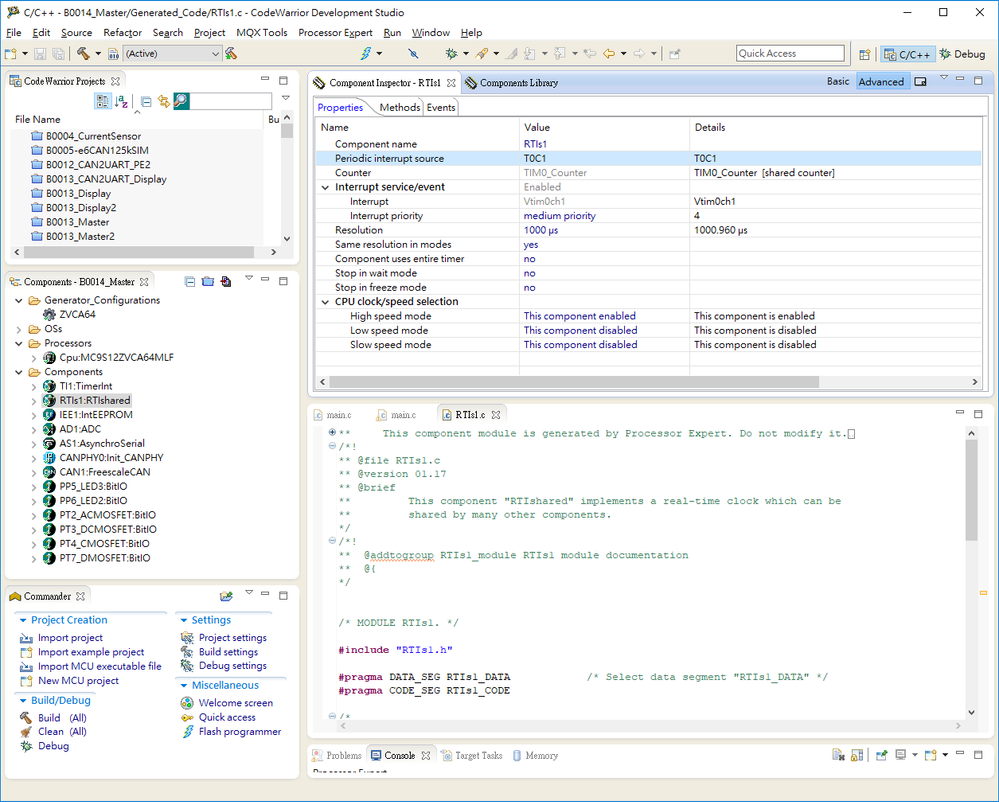Click the Quick Access search field

pyautogui.click(x=790, y=54)
